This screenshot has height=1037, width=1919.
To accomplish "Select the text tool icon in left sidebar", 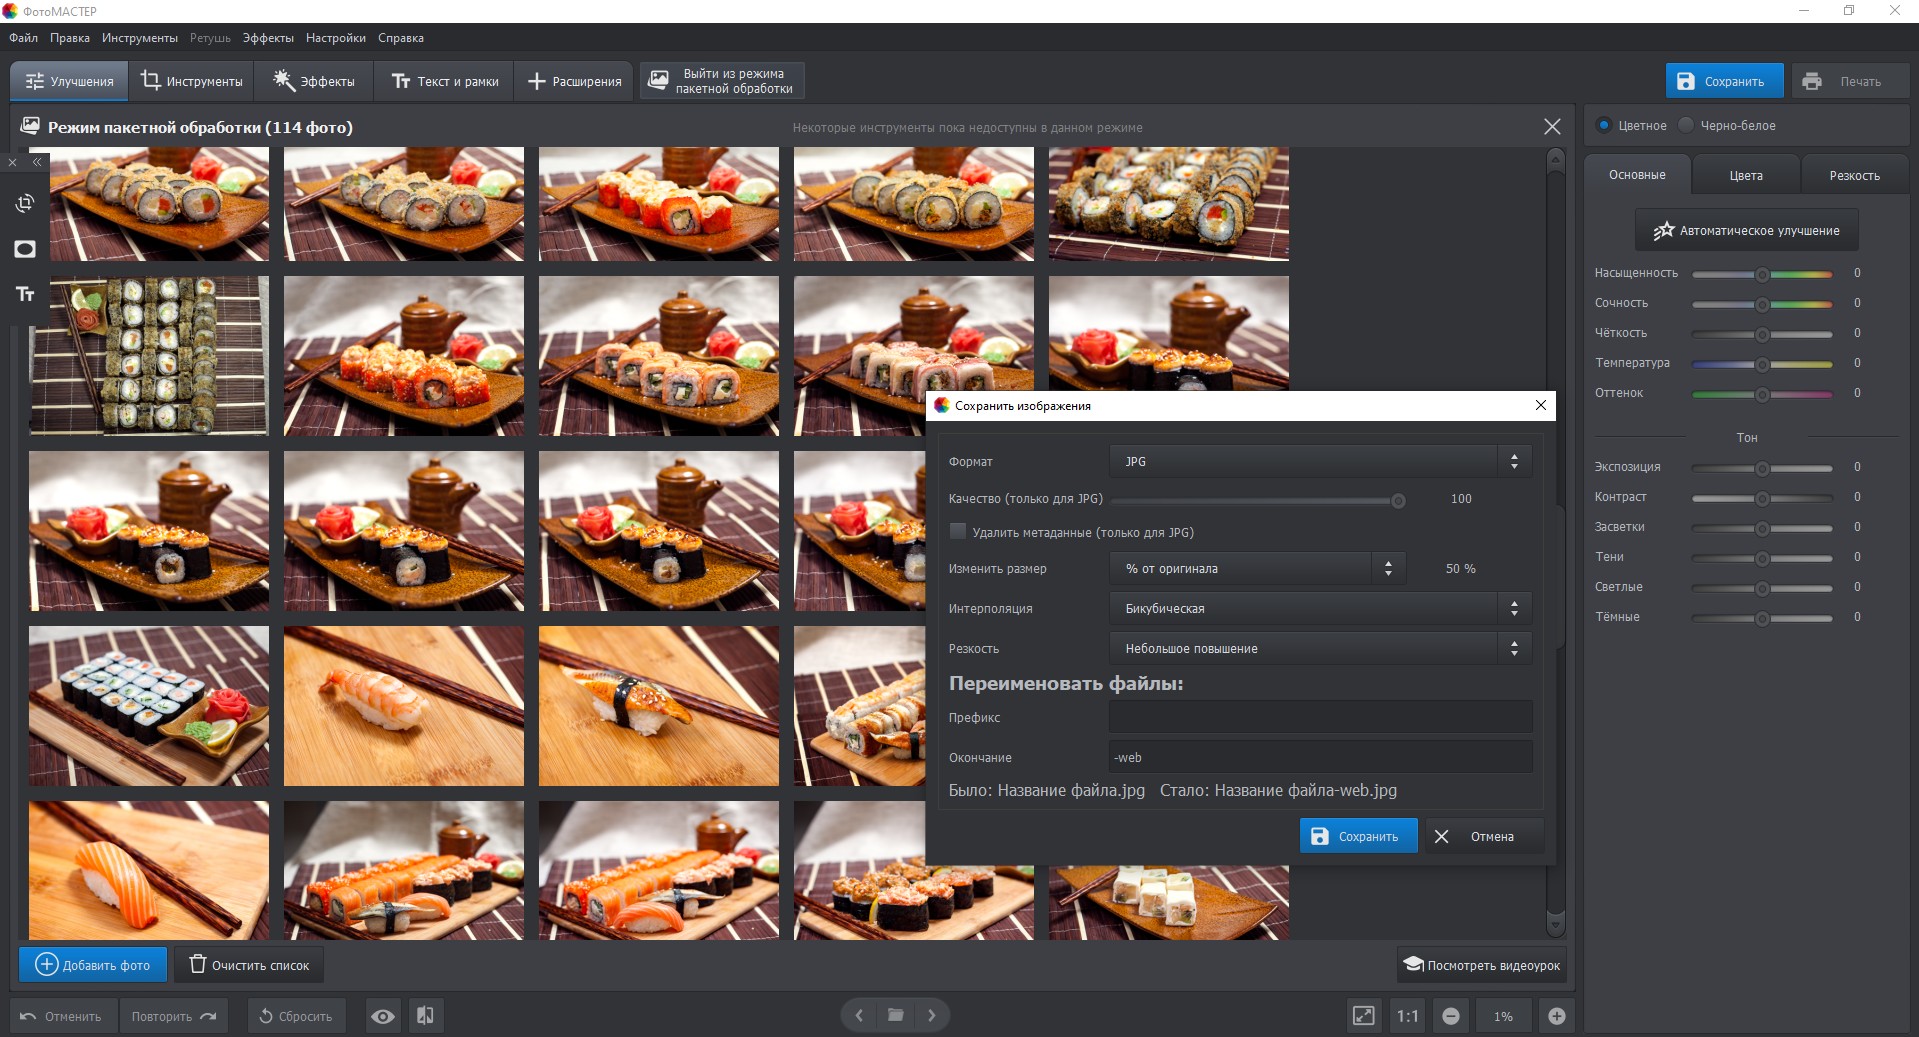I will coord(25,294).
